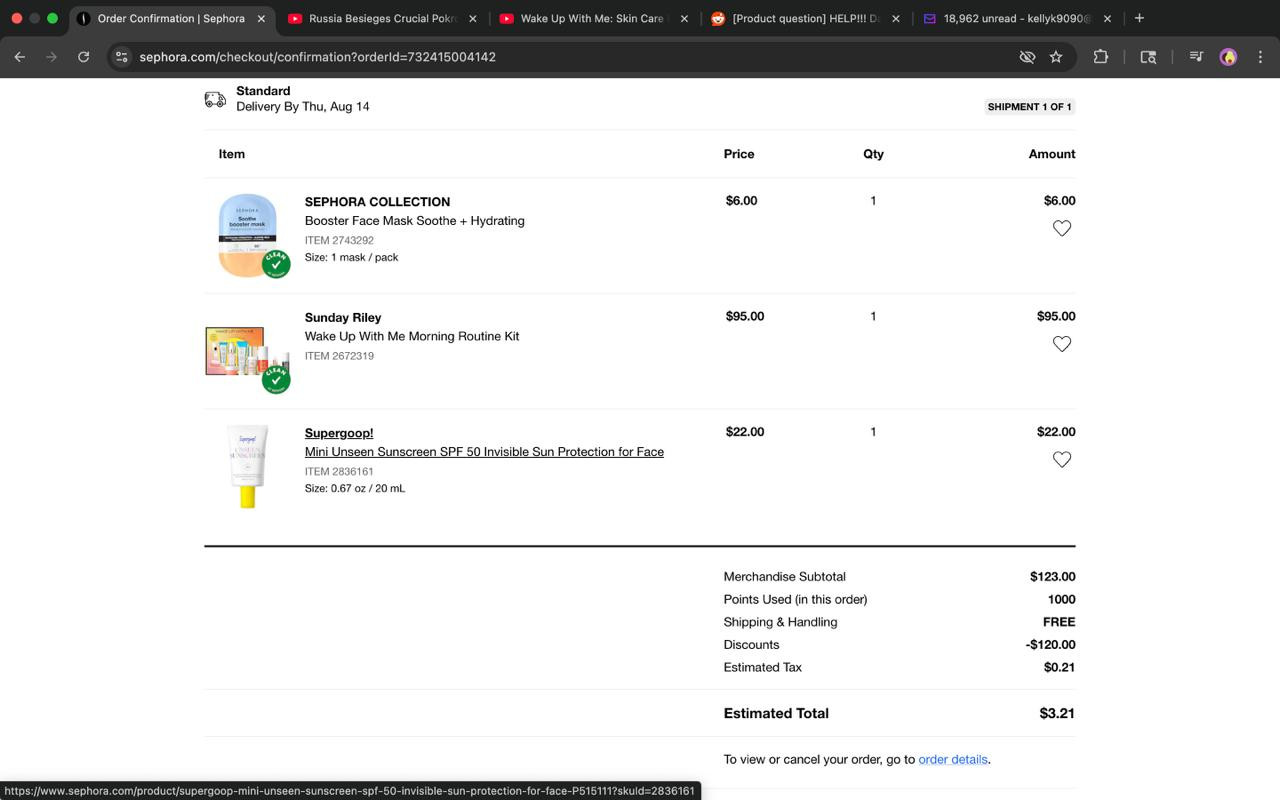This screenshot has width=1280, height=800.
Task: Click the Supergoop sunscreen product thumbnail
Action: (247, 467)
